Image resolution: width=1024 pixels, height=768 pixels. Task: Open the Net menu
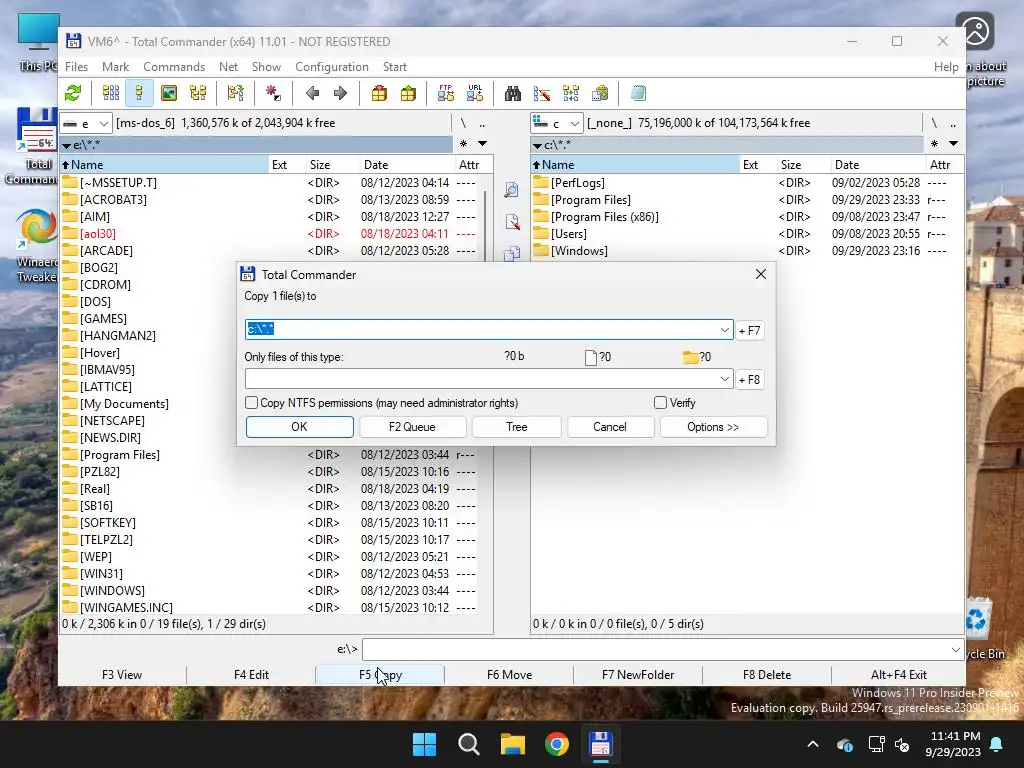click(x=229, y=67)
